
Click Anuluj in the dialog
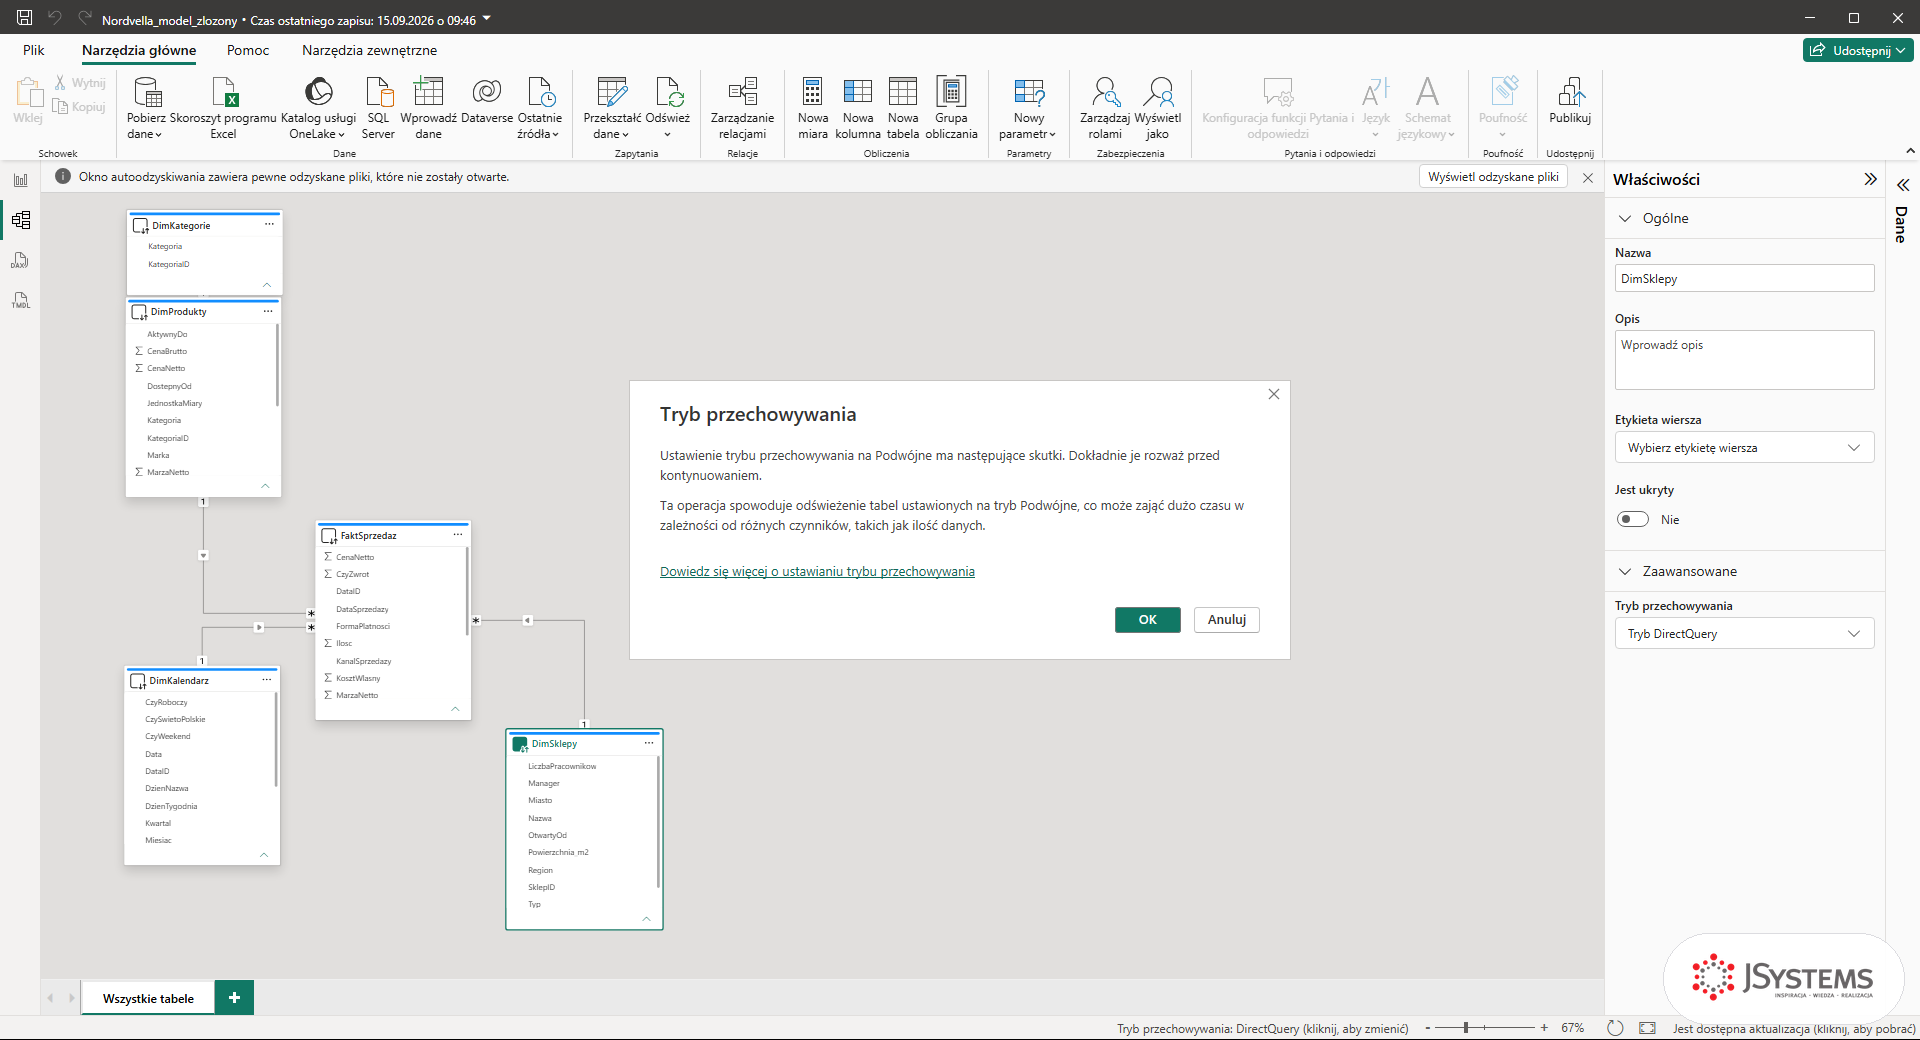(1227, 620)
